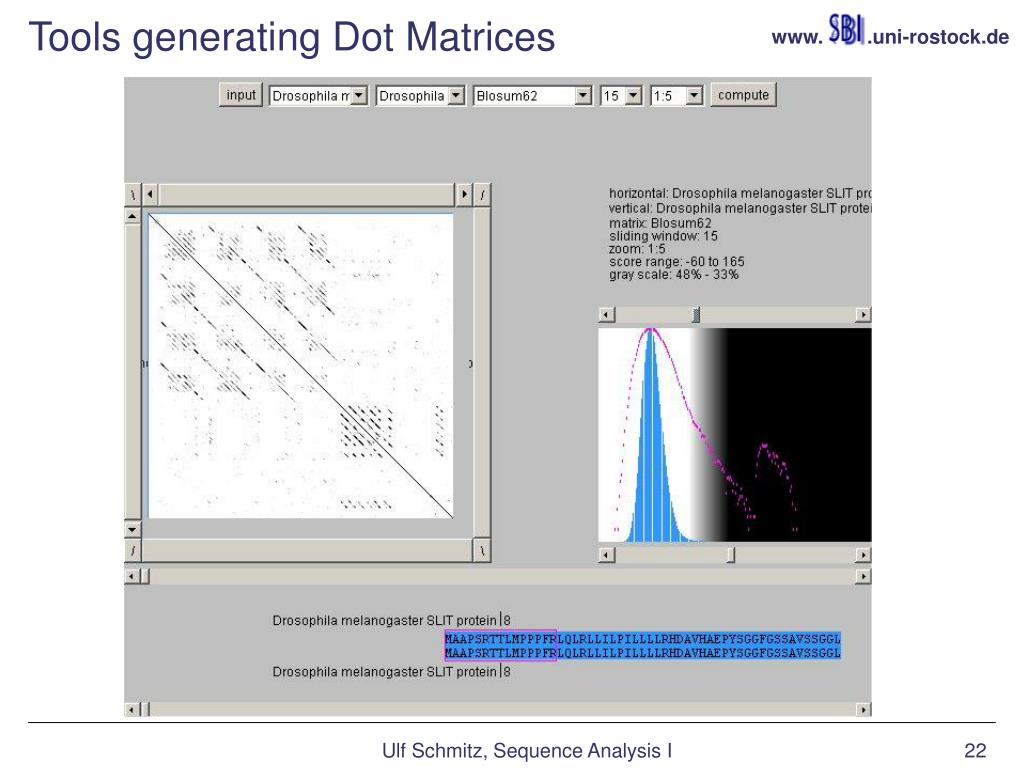Click slash button at dot matrix bottom-left
The width and height of the screenshot is (1024, 768).
pyautogui.click(x=133, y=551)
